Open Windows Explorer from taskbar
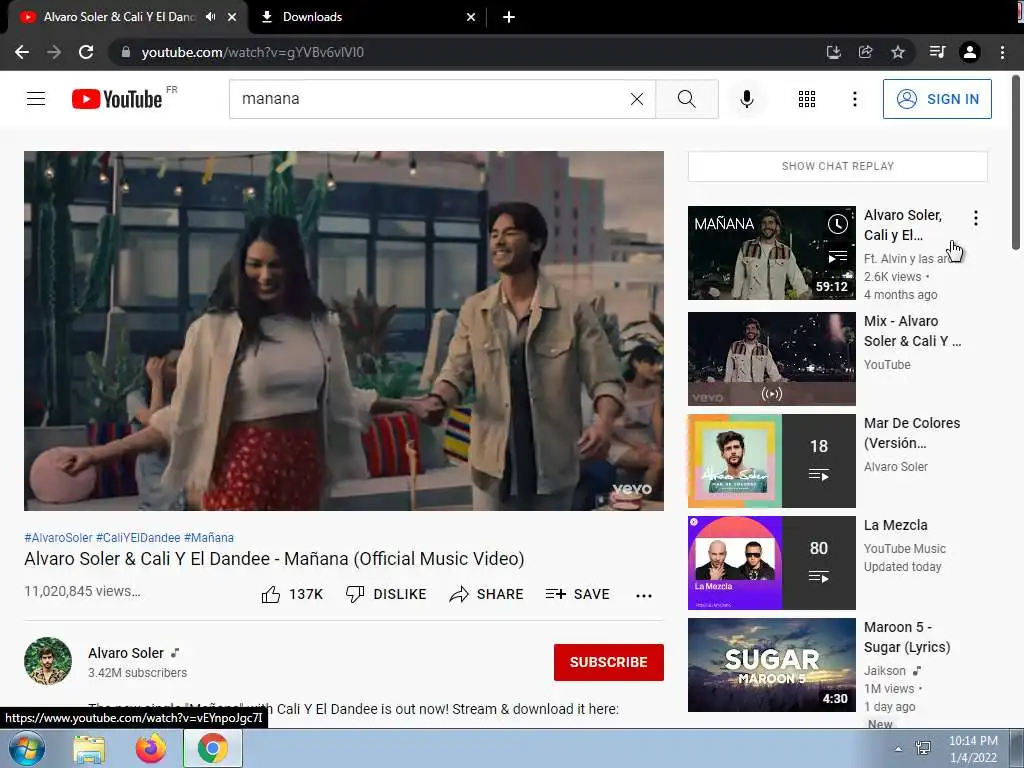Viewport: 1024px width, 768px height. pyautogui.click(x=89, y=749)
